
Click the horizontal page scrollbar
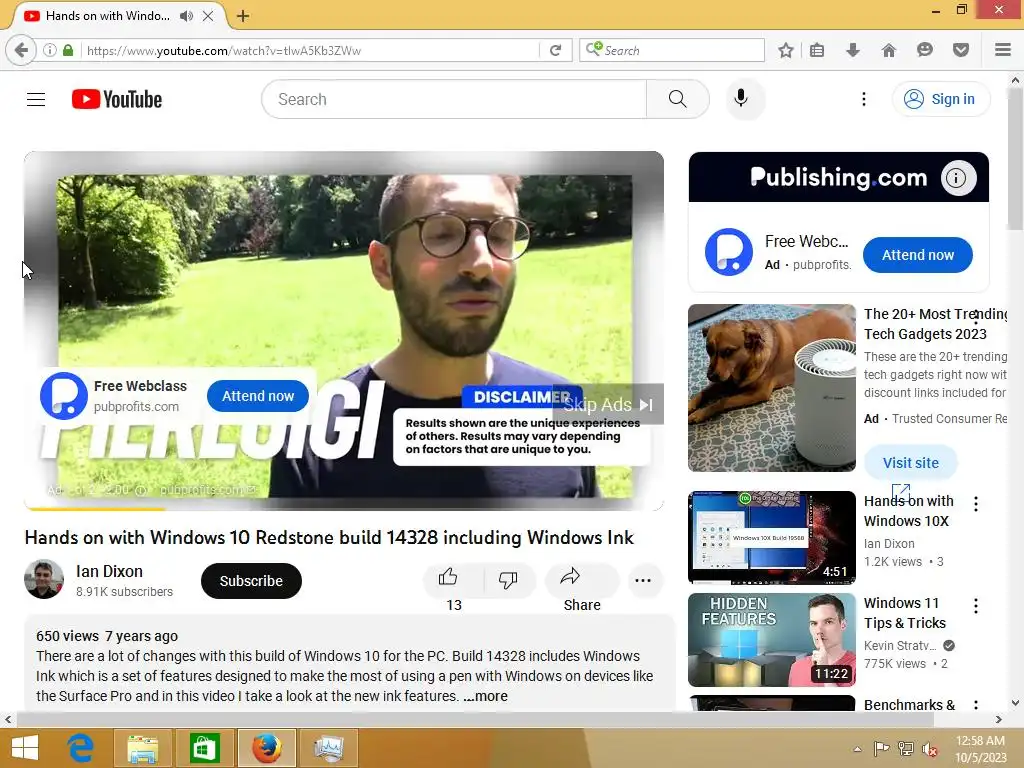tap(475, 719)
